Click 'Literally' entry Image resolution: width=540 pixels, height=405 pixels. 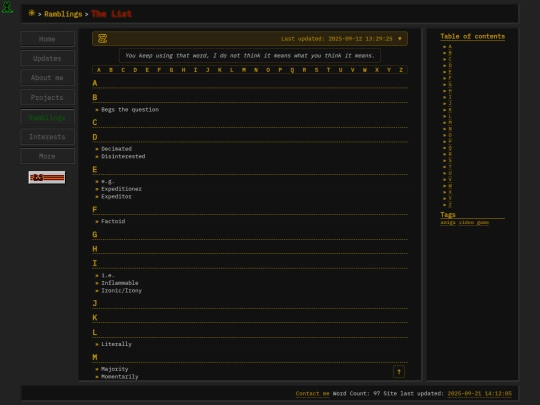coord(116,344)
